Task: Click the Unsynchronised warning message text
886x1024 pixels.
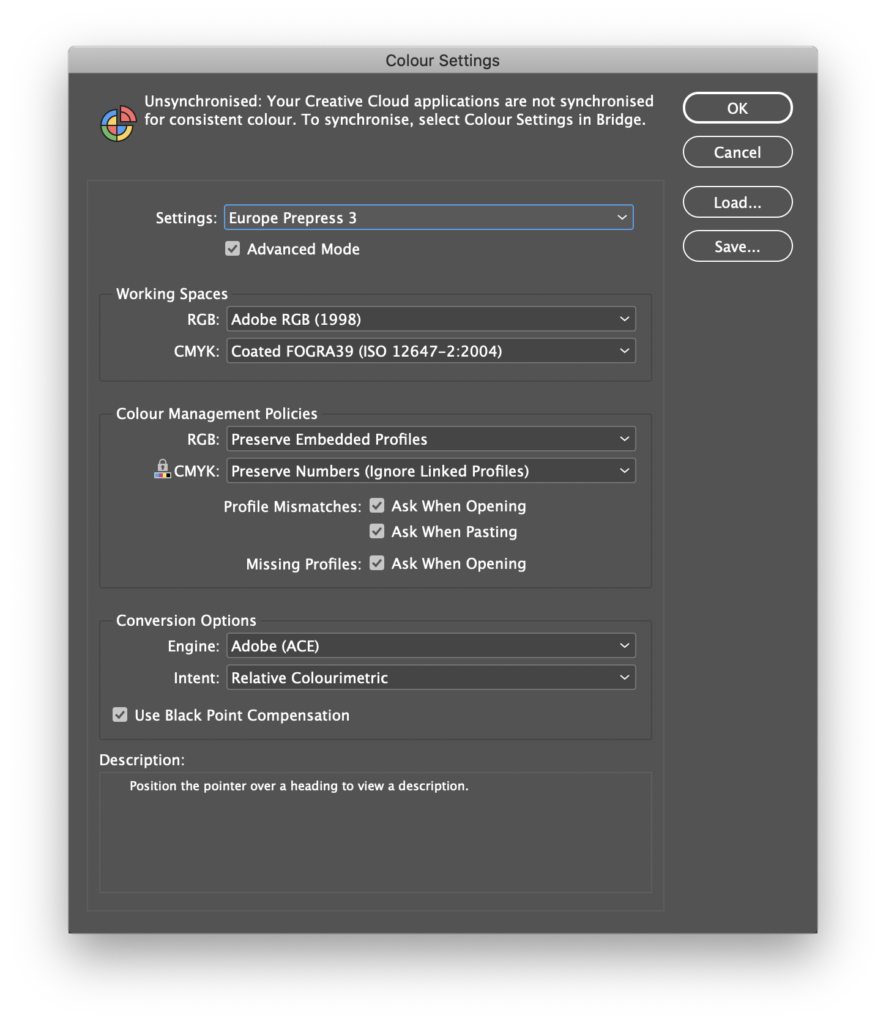Action: click(x=398, y=110)
